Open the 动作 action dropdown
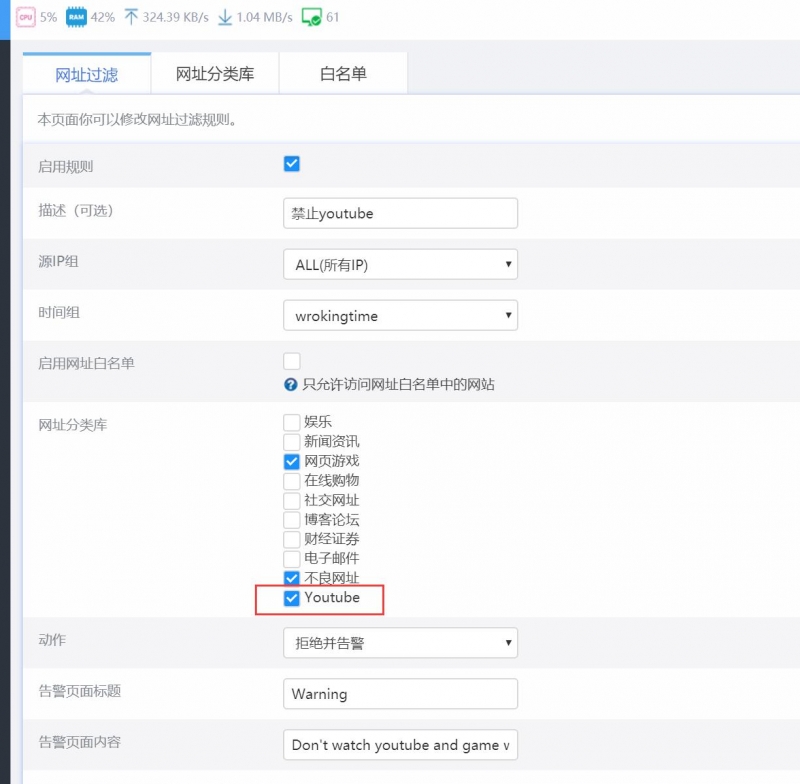The height and width of the screenshot is (784, 800). 400,643
